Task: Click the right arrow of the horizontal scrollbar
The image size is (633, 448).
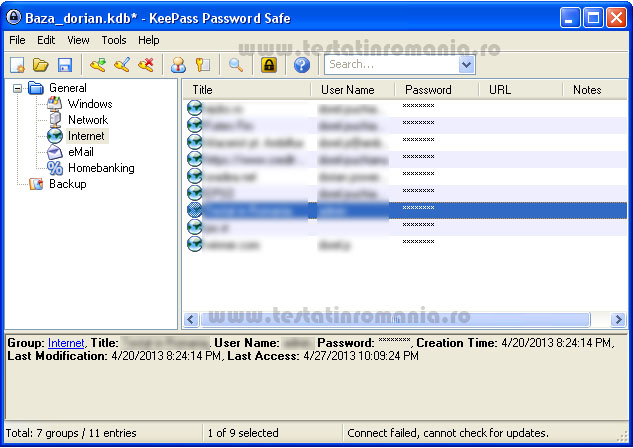Action: tap(618, 320)
